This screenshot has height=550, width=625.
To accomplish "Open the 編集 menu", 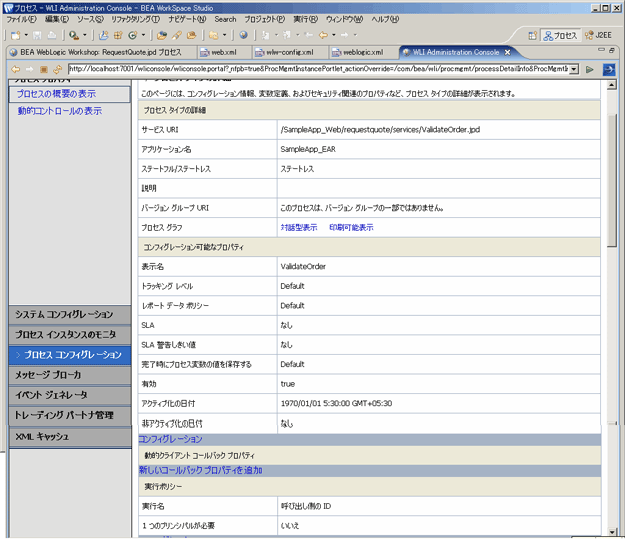I will (57, 19).
